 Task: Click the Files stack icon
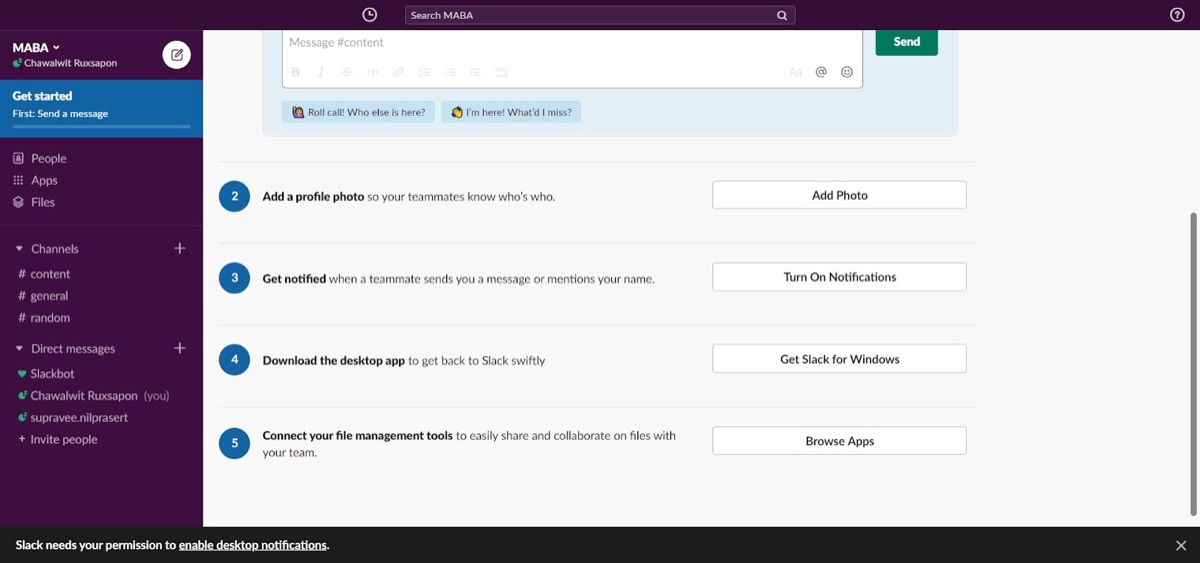pos(18,202)
